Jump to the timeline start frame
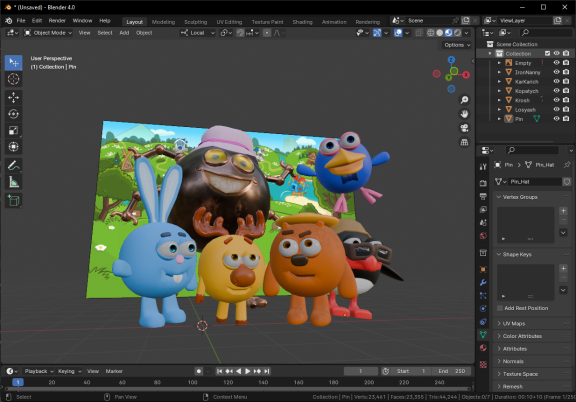 [219, 371]
